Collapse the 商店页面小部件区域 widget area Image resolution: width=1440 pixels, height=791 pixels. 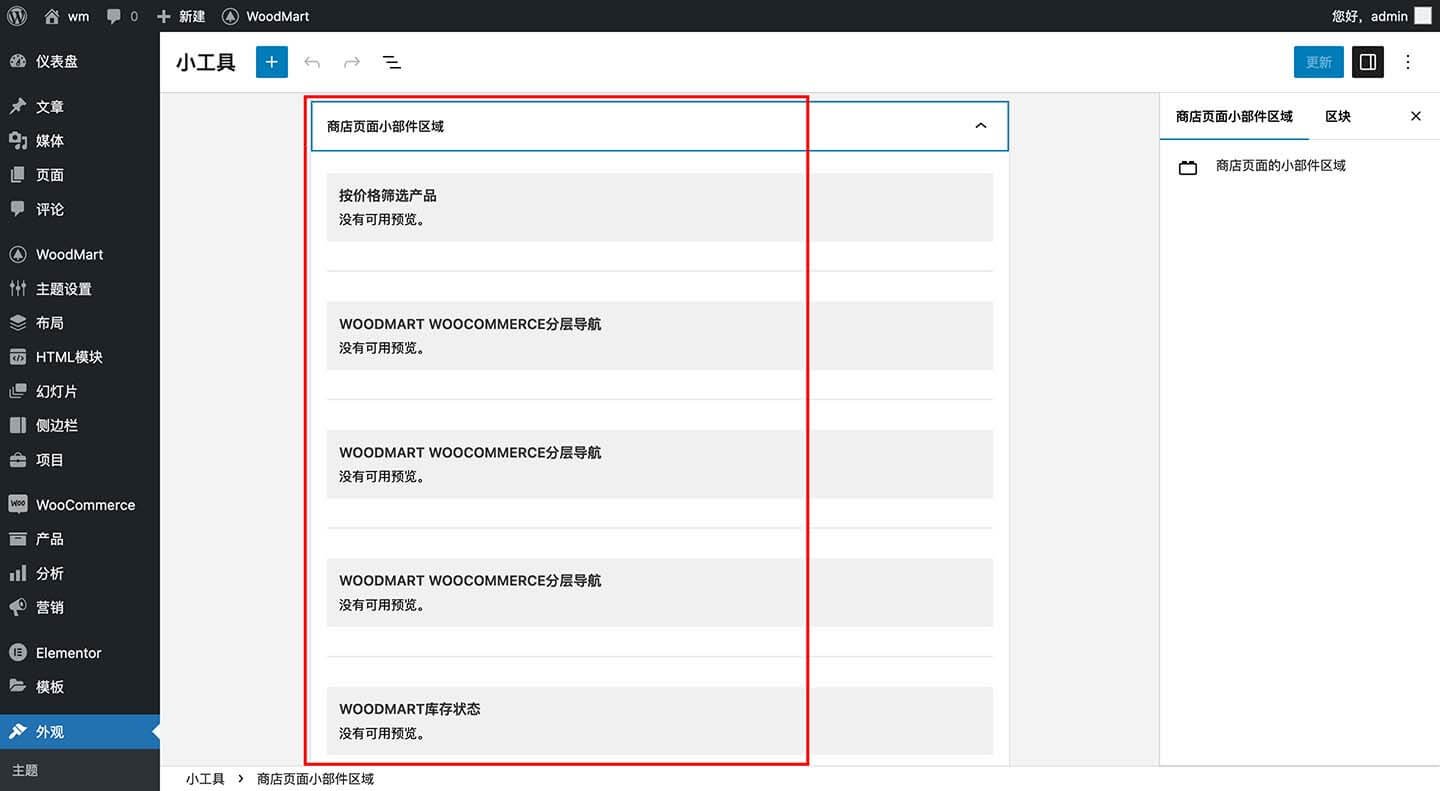point(981,126)
